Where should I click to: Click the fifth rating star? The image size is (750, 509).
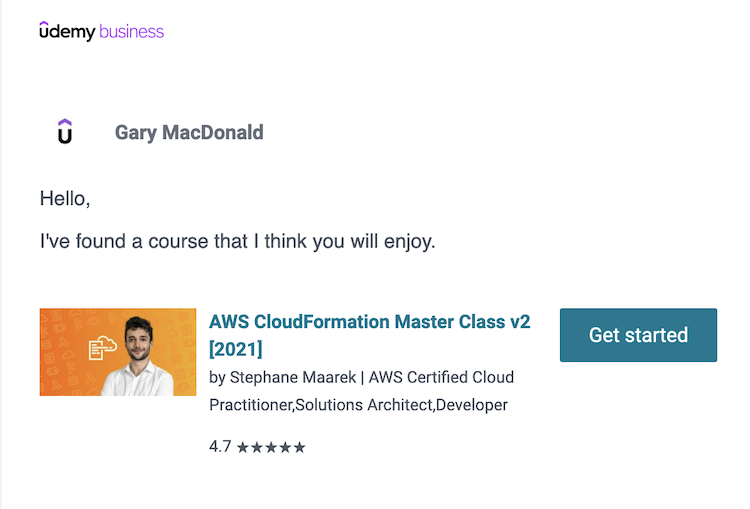[x=299, y=447]
